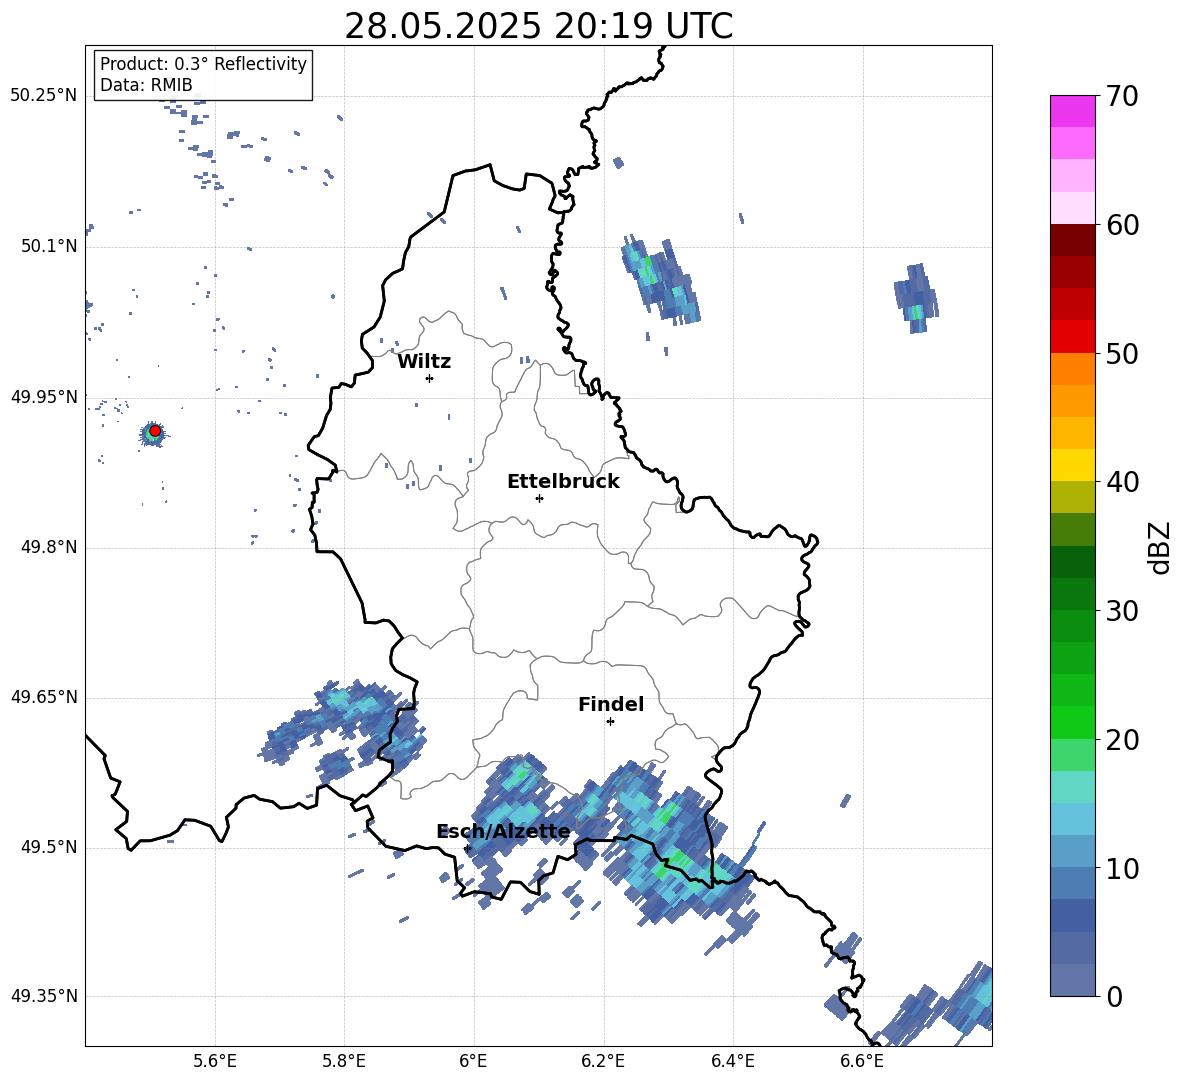Click the 10 colorbar tick label

(x=1122, y=868)
